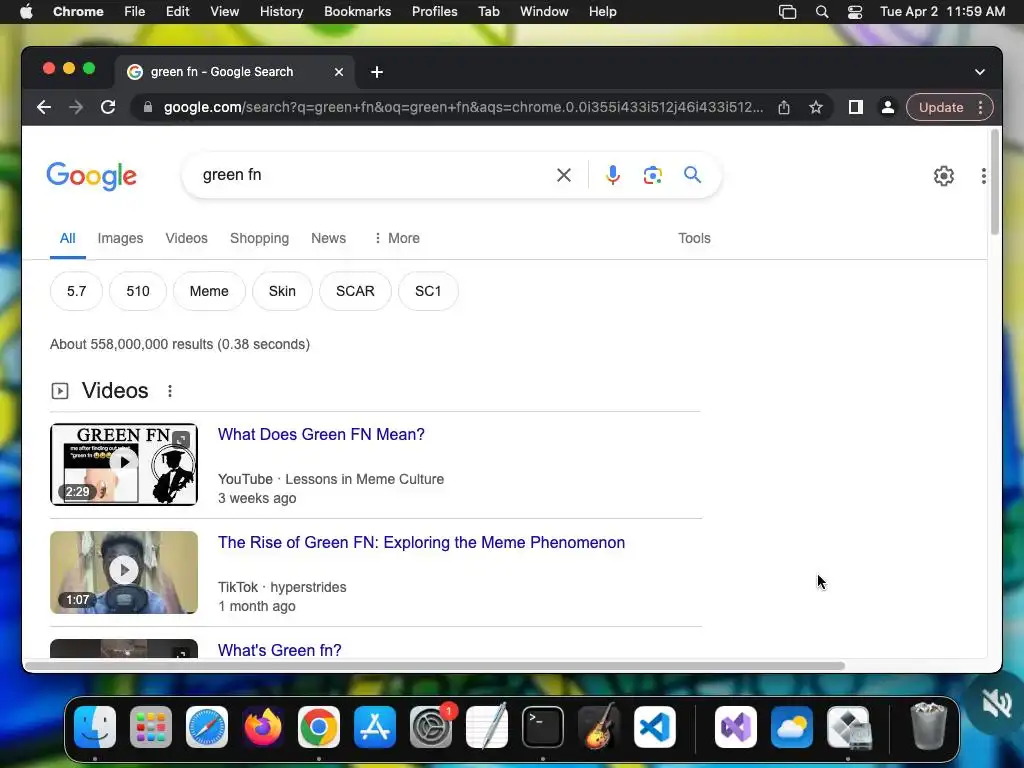This screenshot has height=768, width=1024.
Task: Select the Meme filter chip
Action: [209, 291]
